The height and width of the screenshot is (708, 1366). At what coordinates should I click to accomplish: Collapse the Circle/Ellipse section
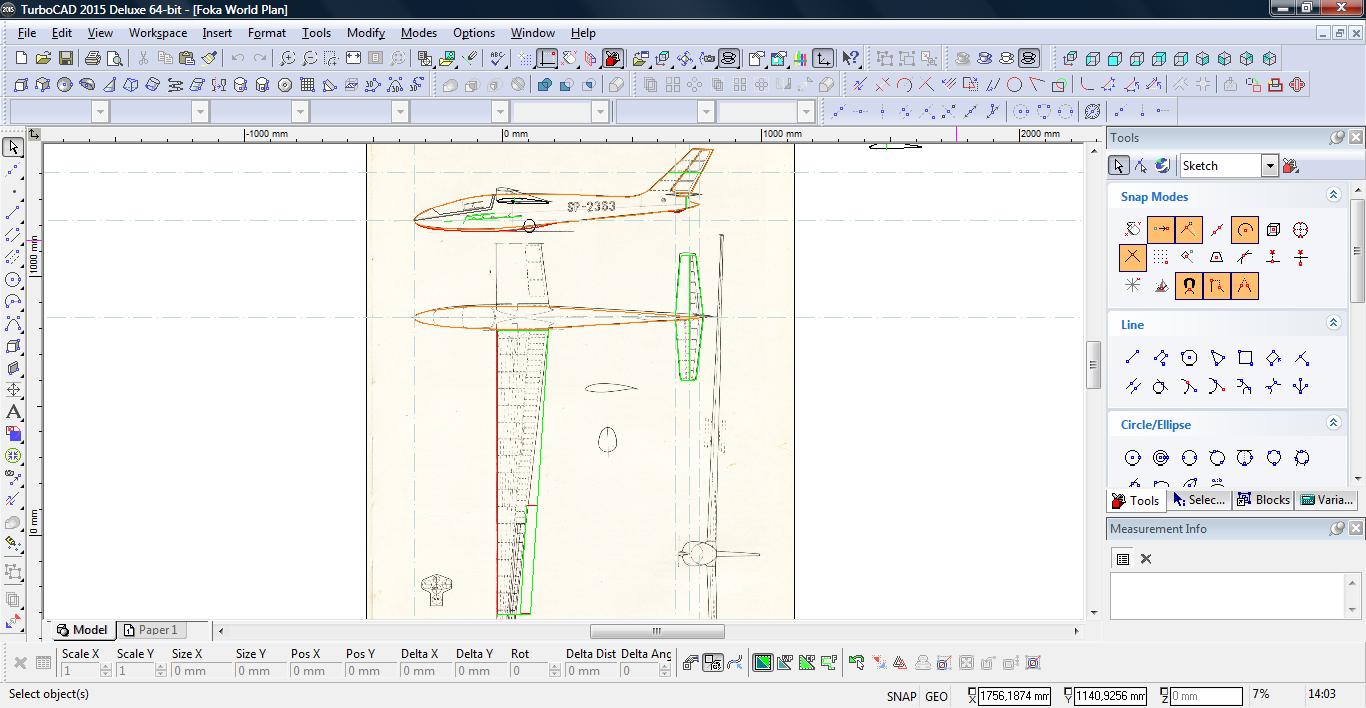click(x=1332, y=424)
